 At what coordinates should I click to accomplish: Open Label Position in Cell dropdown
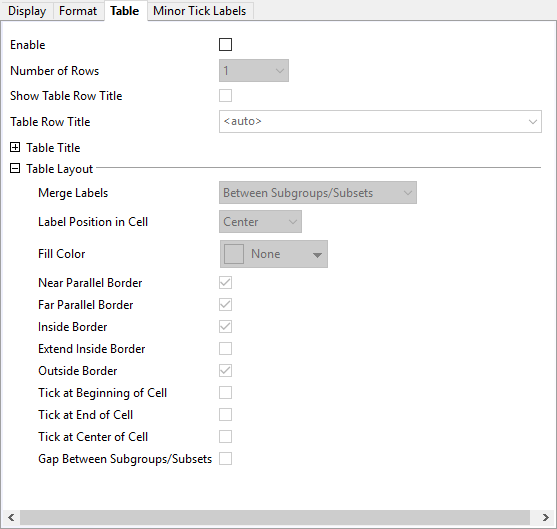point(260,221)
